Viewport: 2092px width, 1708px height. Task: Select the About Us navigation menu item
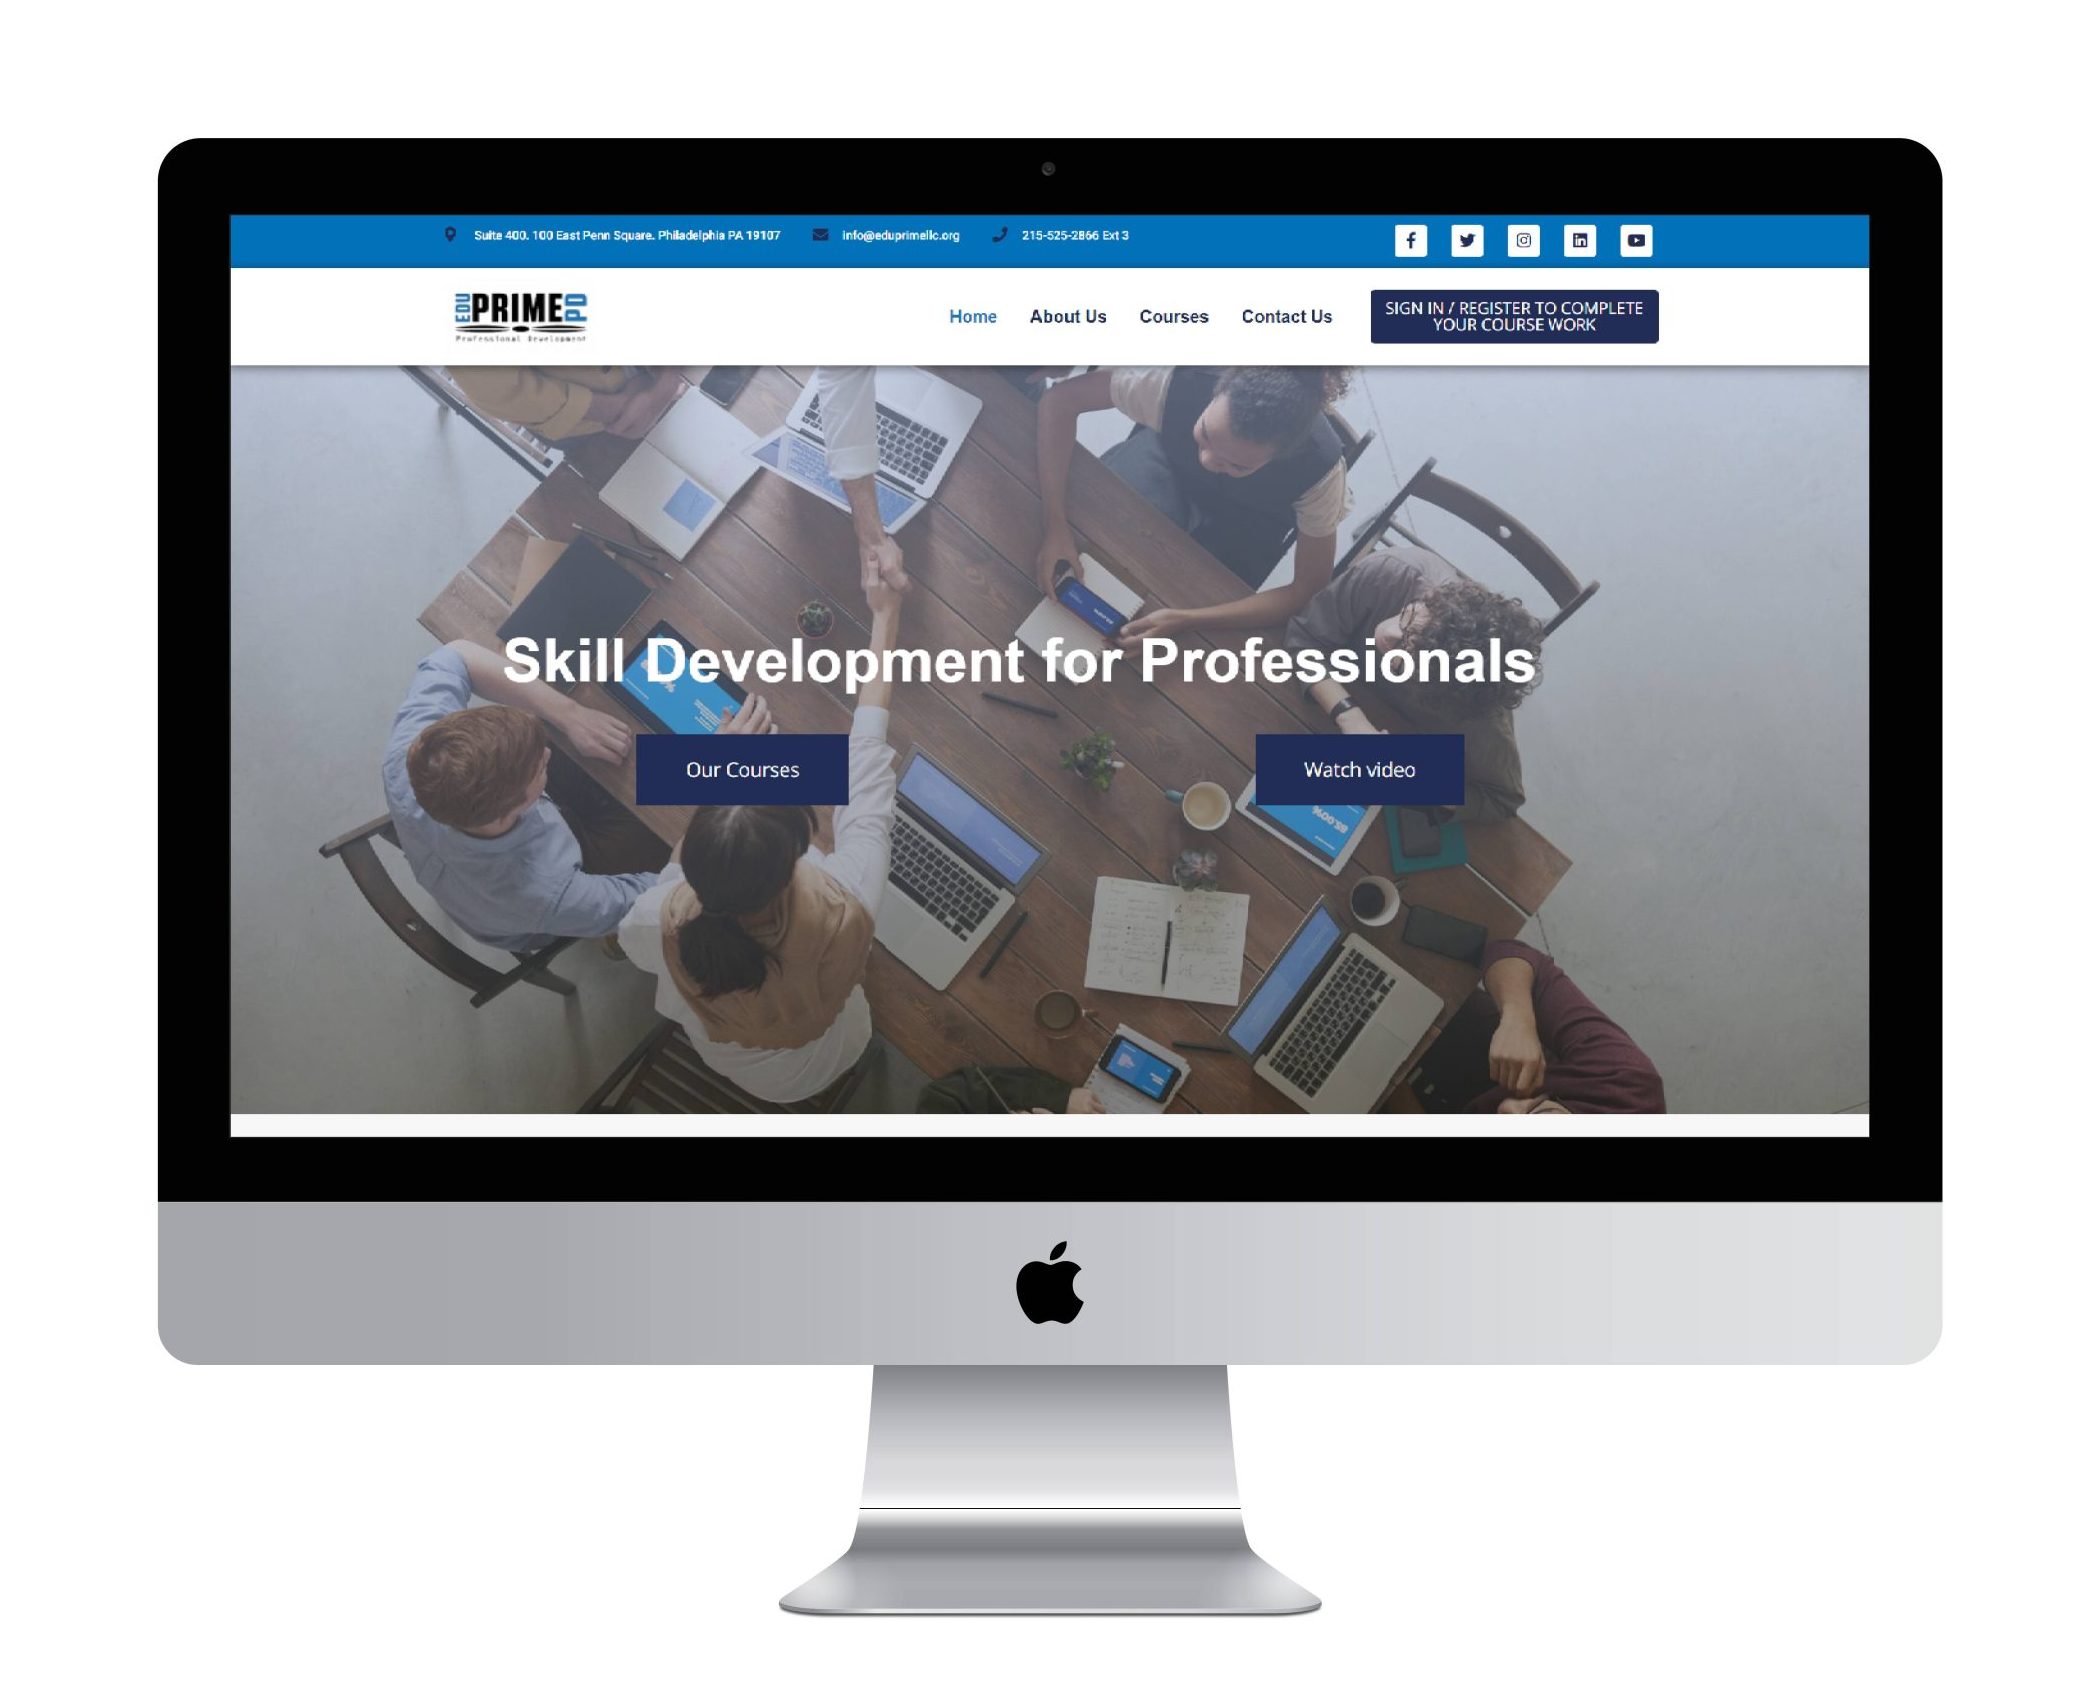coord(1065,316)
